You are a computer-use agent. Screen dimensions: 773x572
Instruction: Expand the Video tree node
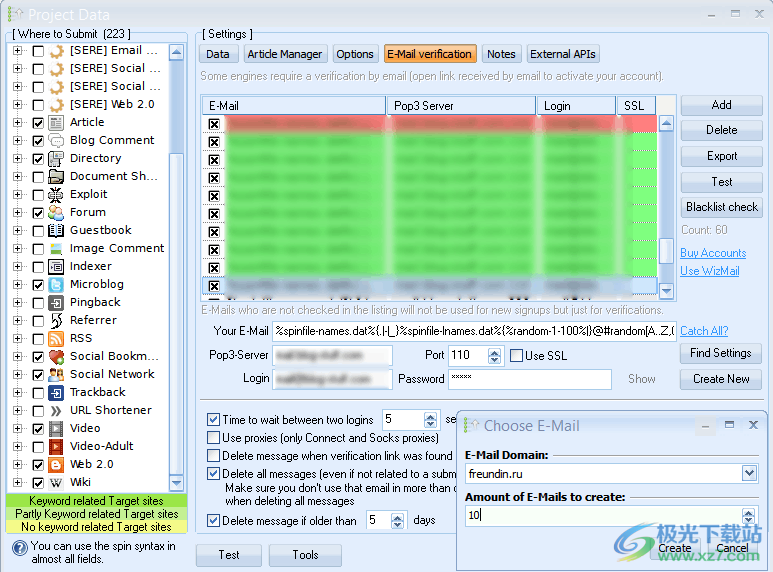tap(17, 429)
